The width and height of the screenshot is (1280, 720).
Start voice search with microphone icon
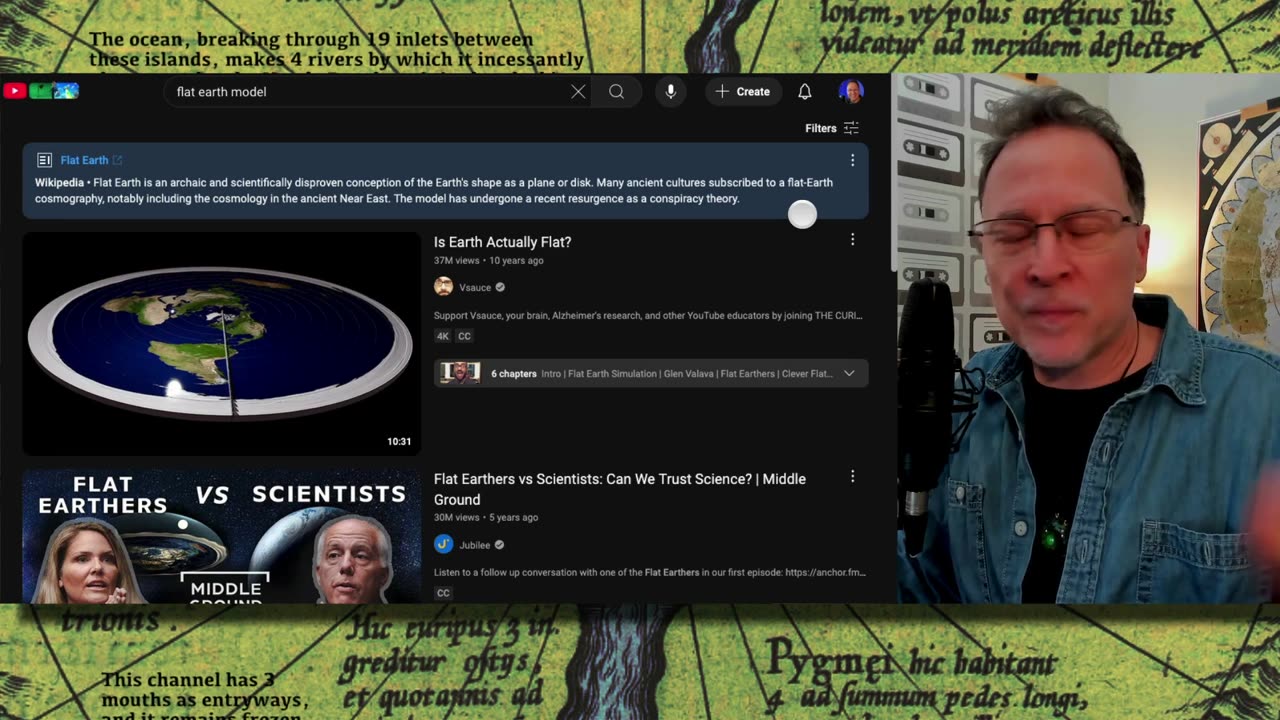(670, 92)
